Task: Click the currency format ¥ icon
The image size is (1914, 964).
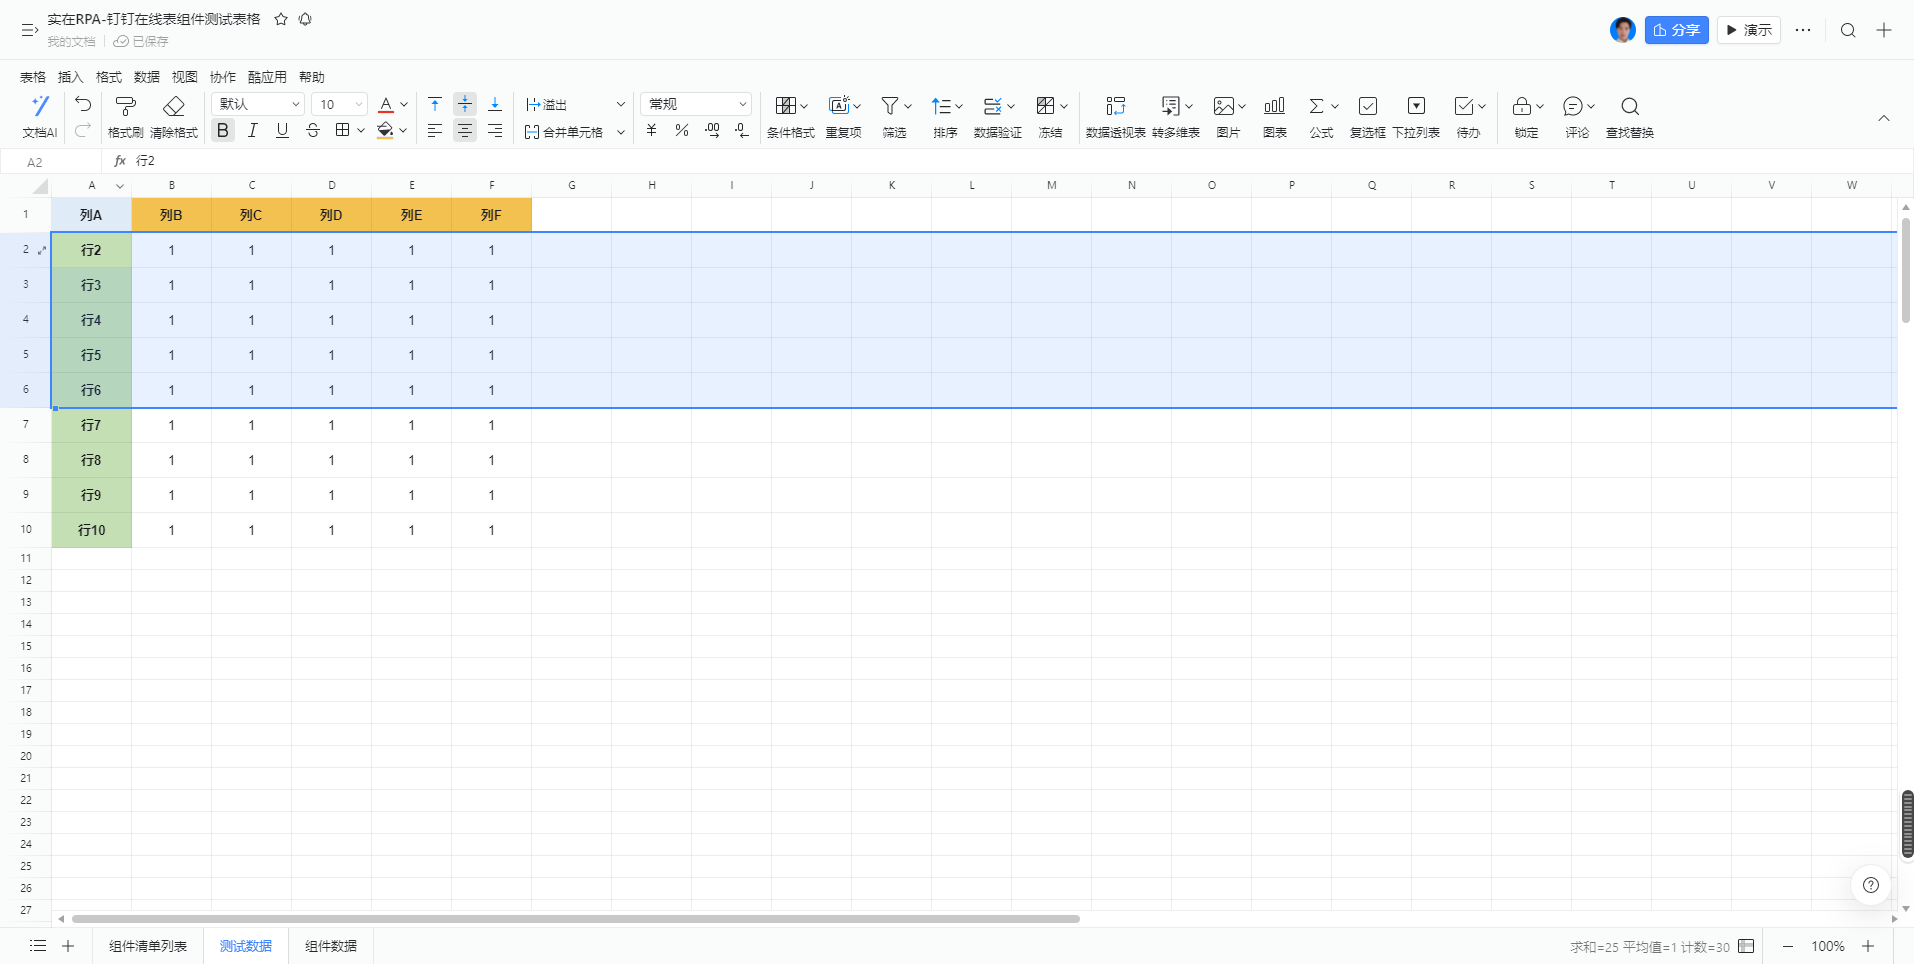Action: coord(651,131)
